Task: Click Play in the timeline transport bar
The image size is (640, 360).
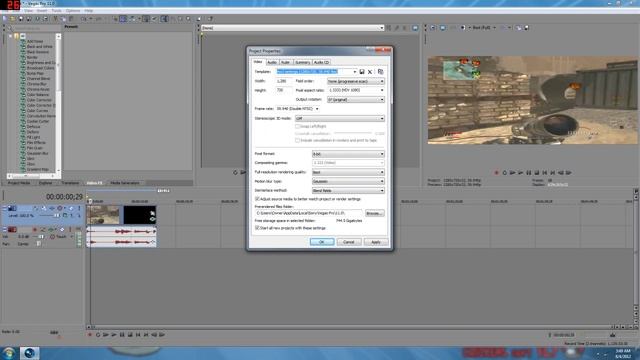Action: pos(114,335)
